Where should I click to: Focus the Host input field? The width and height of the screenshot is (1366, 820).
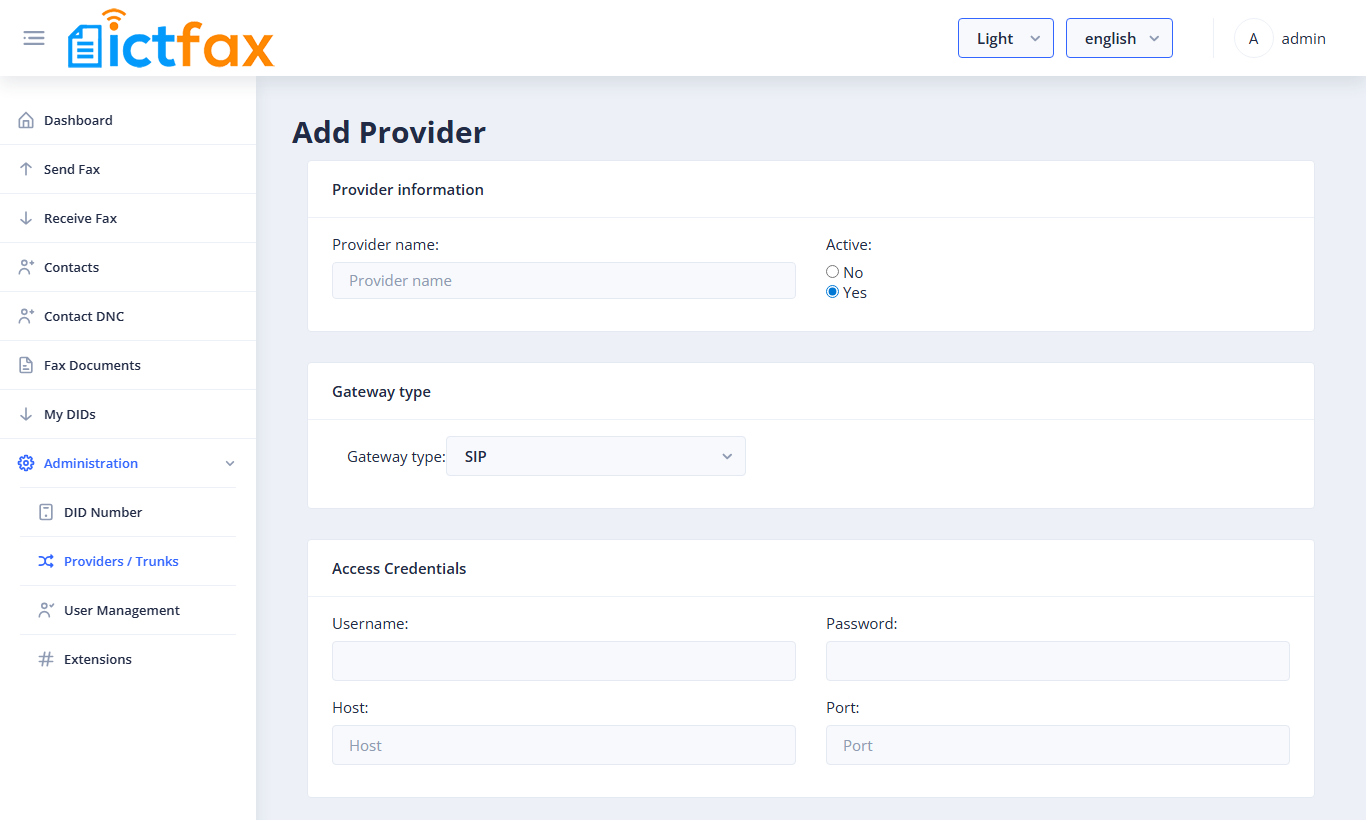click(564, 745)
